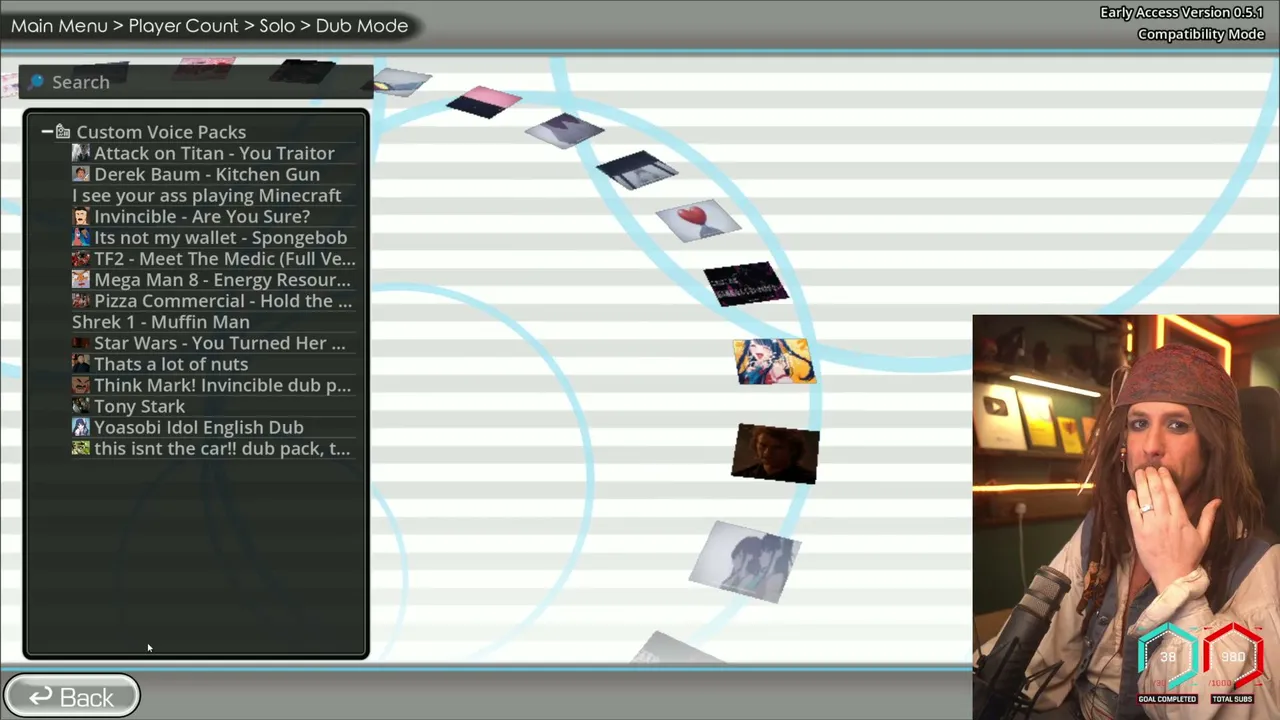Pick the dark-haired man thumbnail
The image size is (1280, 720).
coord(775,453)
